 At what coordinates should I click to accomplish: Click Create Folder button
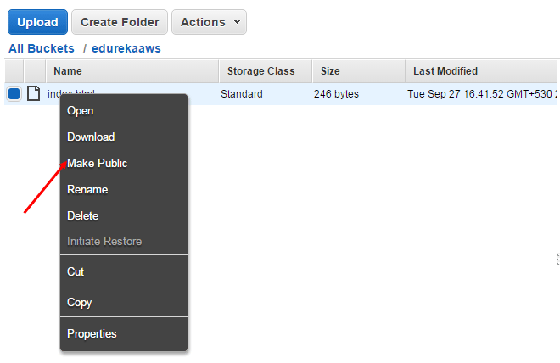[x=119, y=22]
